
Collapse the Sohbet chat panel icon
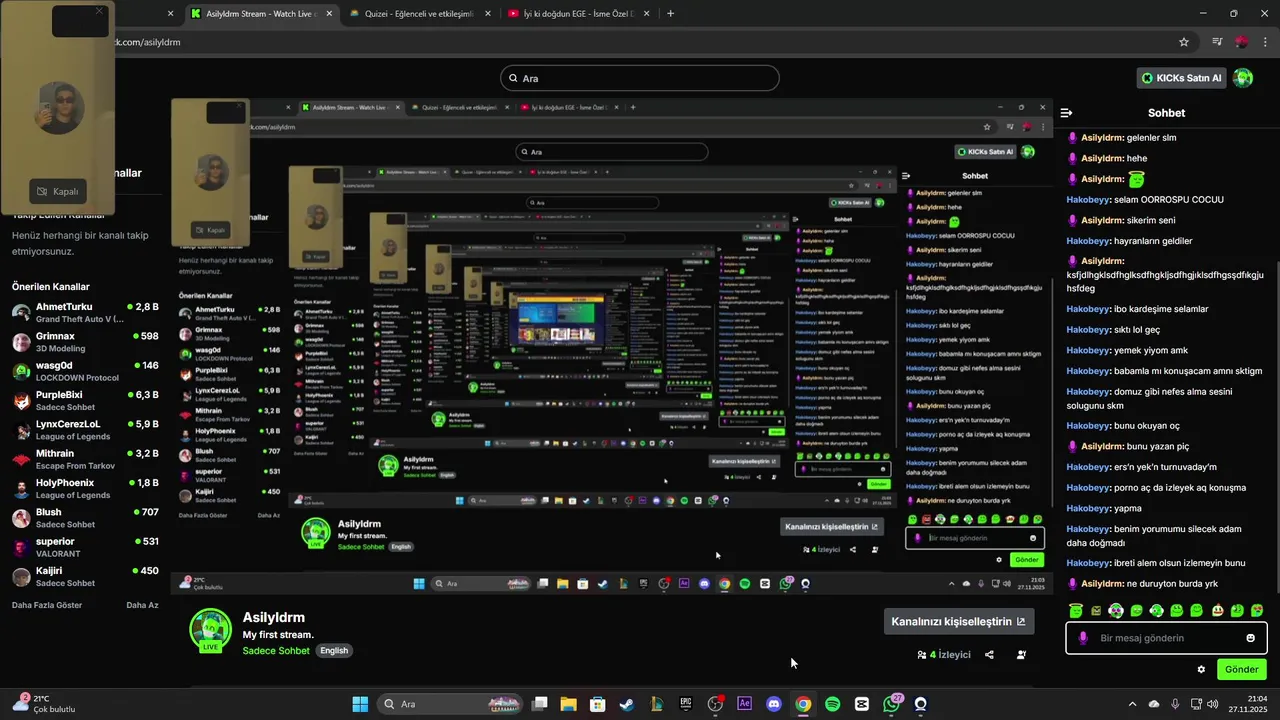coord(1067,113)
